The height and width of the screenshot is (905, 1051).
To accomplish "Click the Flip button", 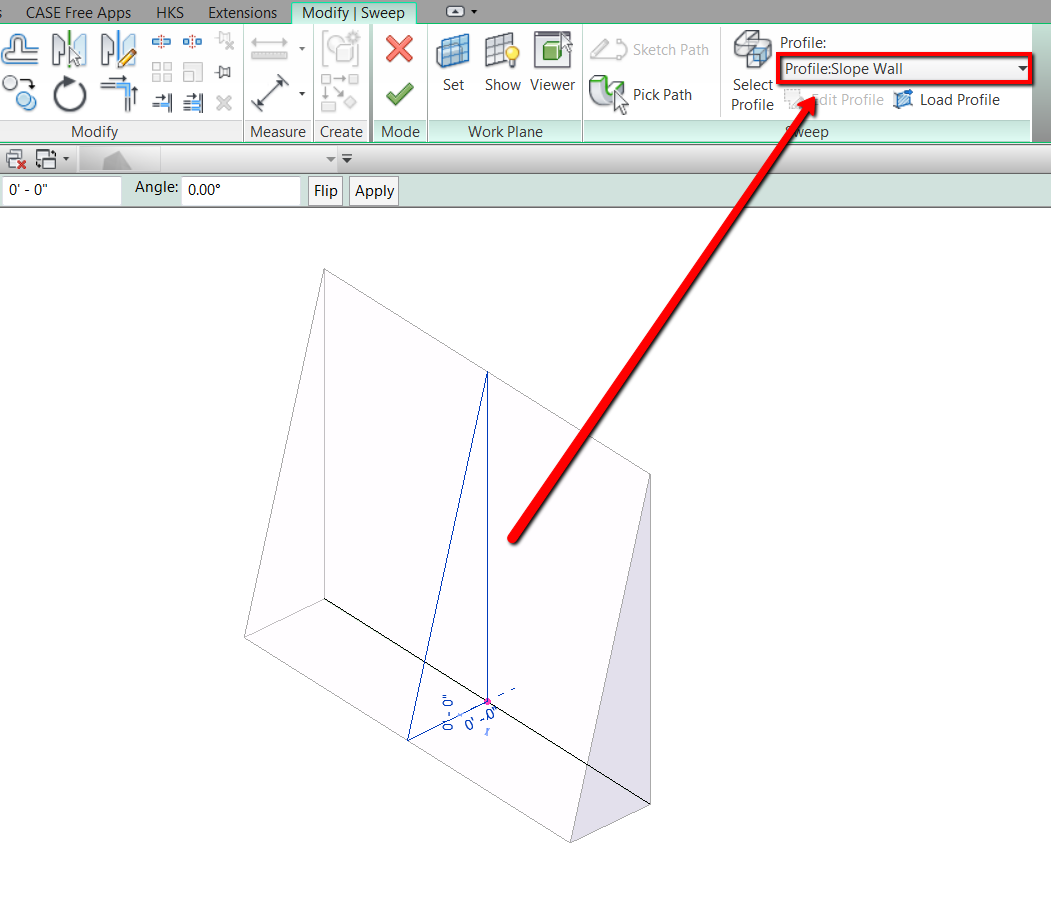I will point(325,190).
